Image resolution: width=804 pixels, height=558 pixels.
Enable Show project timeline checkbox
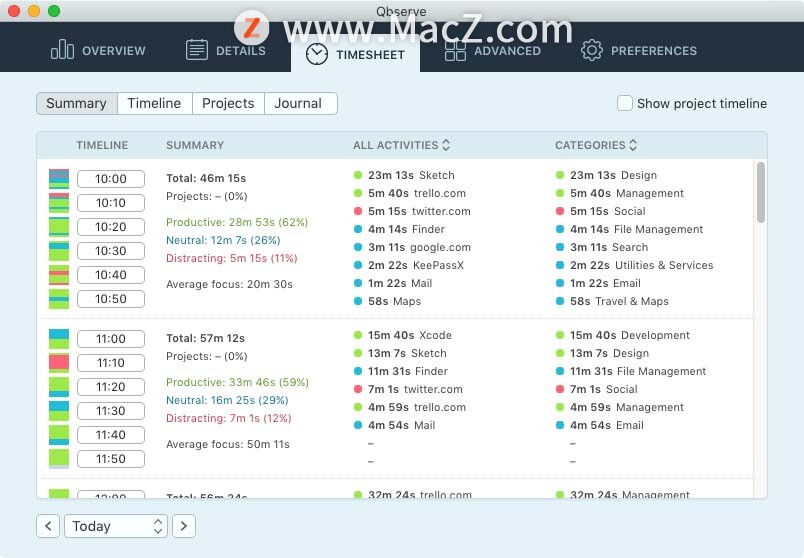[x=625, y=103]
